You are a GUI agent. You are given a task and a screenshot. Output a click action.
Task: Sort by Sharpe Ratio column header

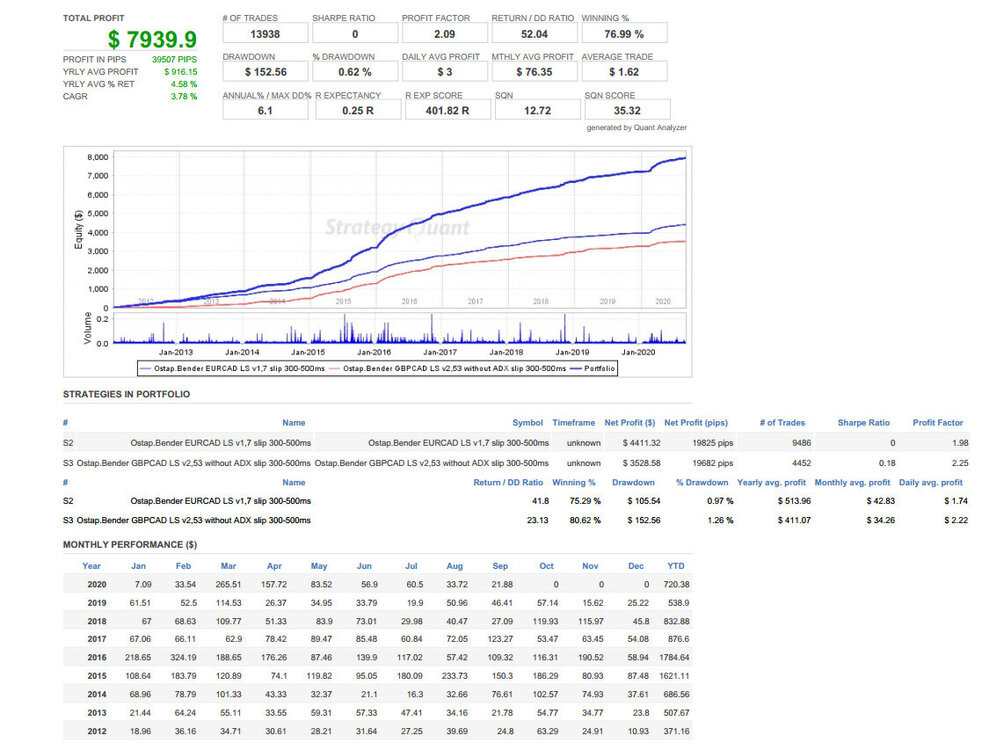click(864, 423)
